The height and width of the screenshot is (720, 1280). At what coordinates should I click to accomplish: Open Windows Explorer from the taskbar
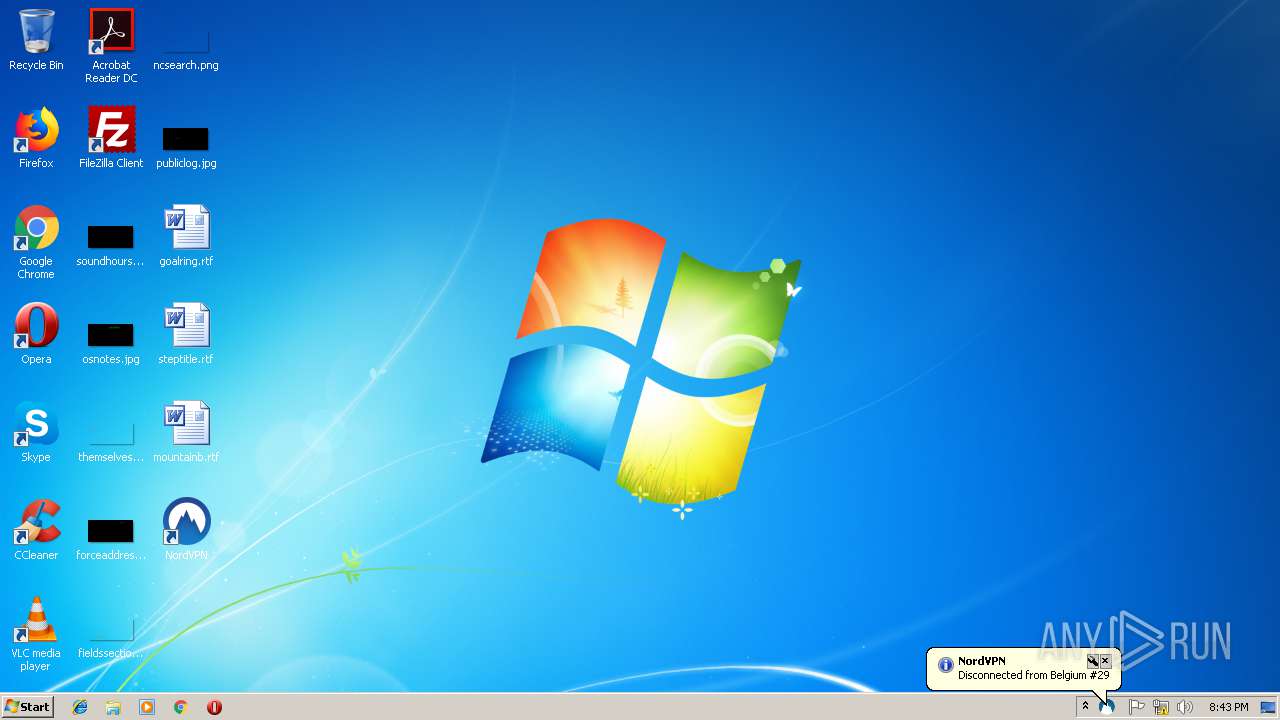[x=113, y=707]
